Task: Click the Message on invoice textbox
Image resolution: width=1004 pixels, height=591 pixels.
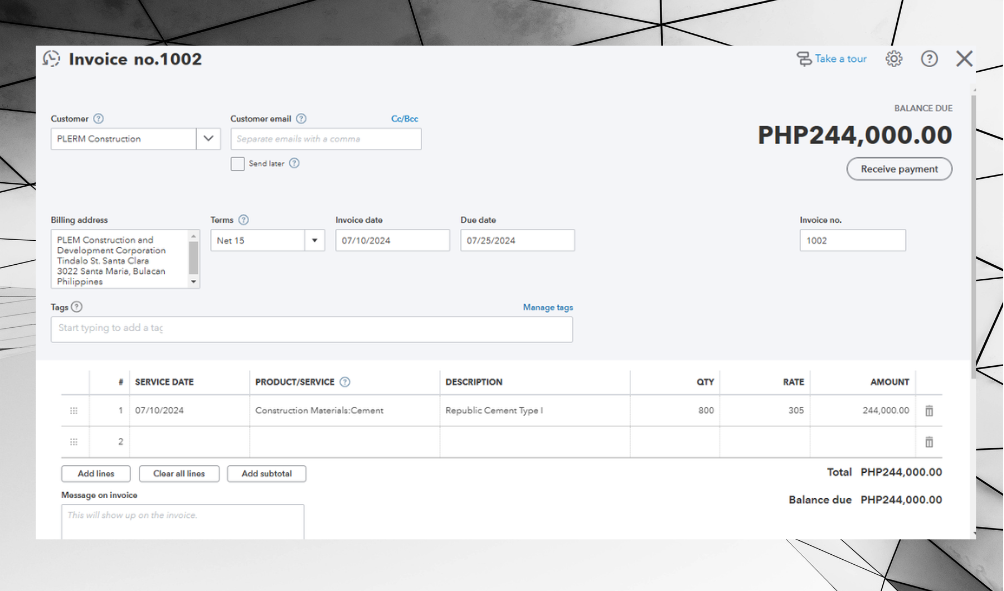Action: coord(182,522)
